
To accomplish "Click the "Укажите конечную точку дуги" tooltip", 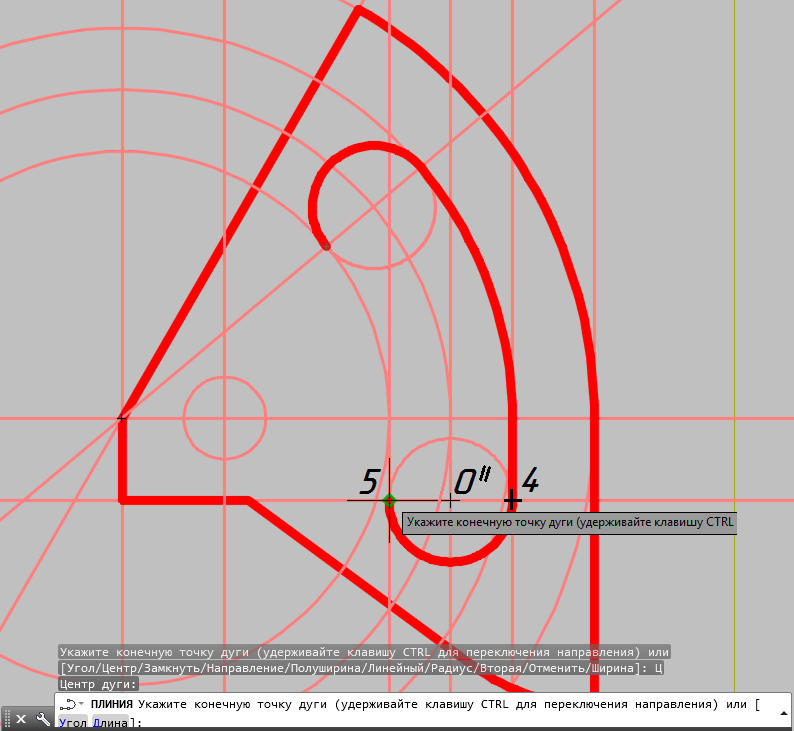I will click(570, 522).
